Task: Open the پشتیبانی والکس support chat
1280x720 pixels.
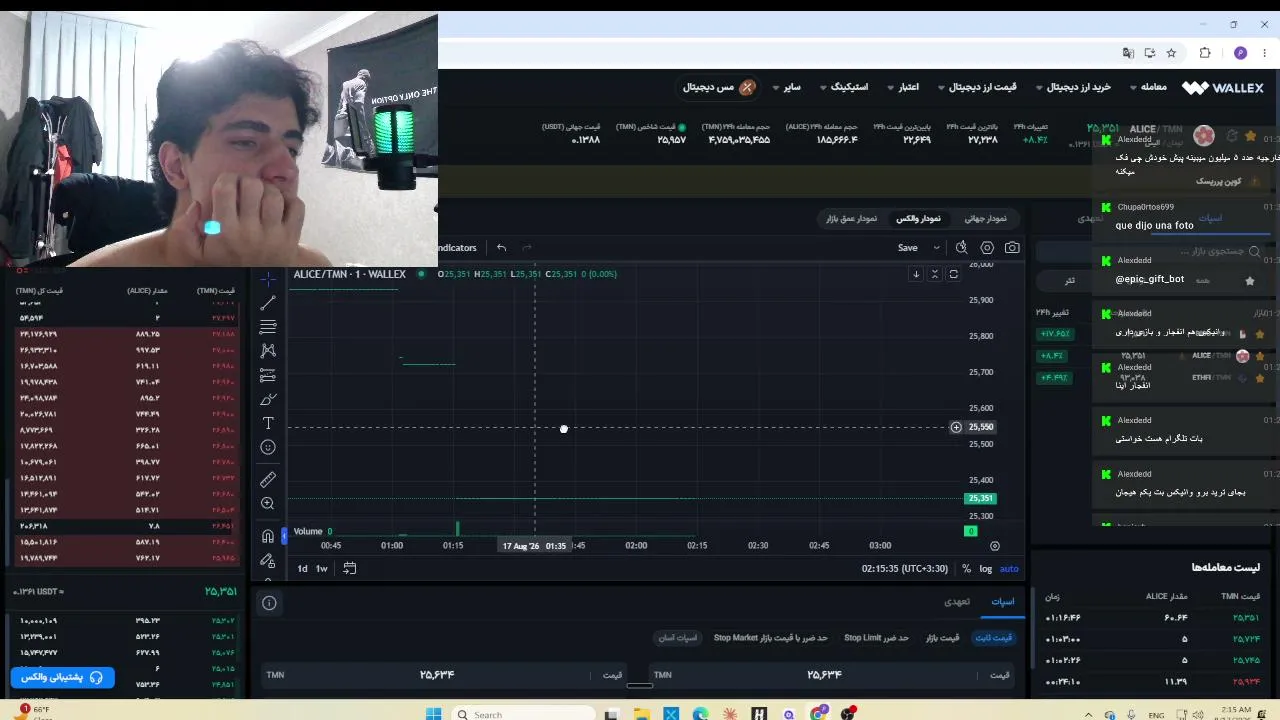Action: 62,677
